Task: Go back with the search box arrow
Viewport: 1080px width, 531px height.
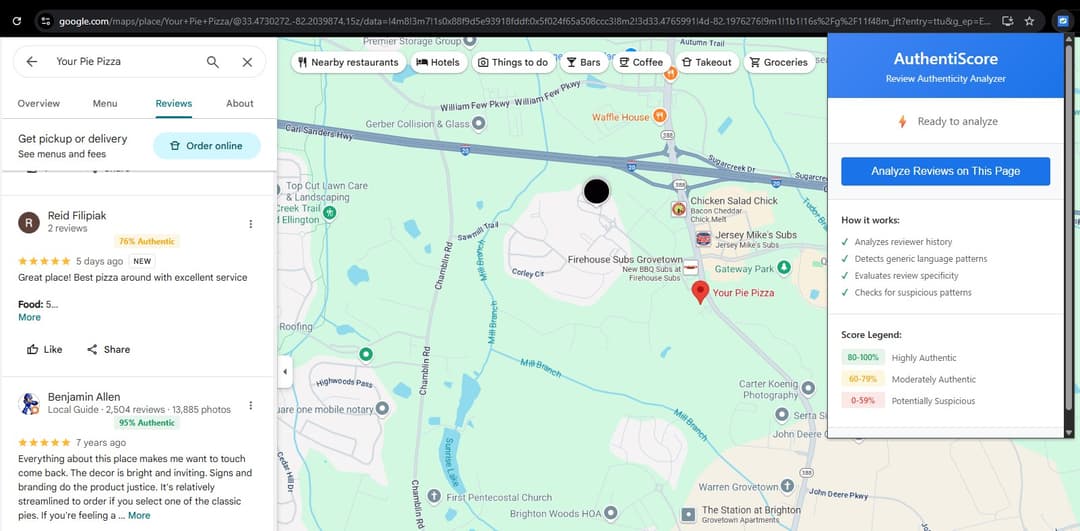Action: coord(32,61)
